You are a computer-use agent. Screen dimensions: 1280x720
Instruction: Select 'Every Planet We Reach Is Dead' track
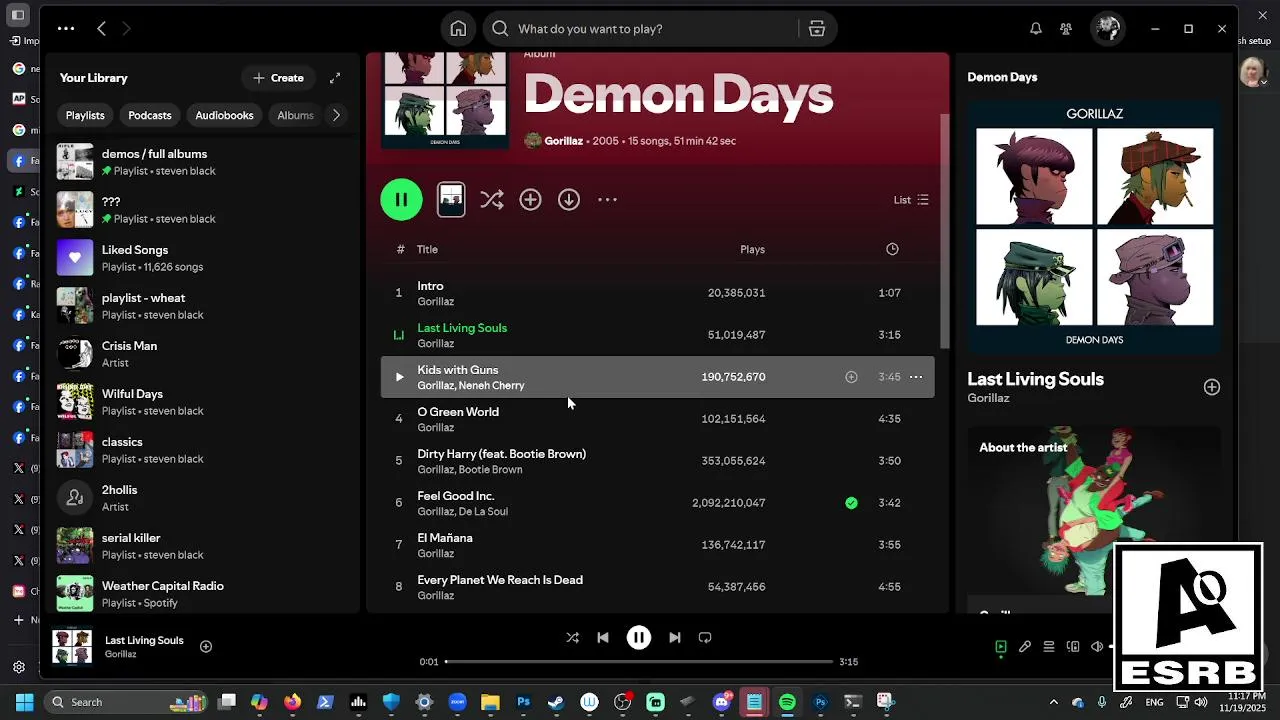click(x=657, y=587)
